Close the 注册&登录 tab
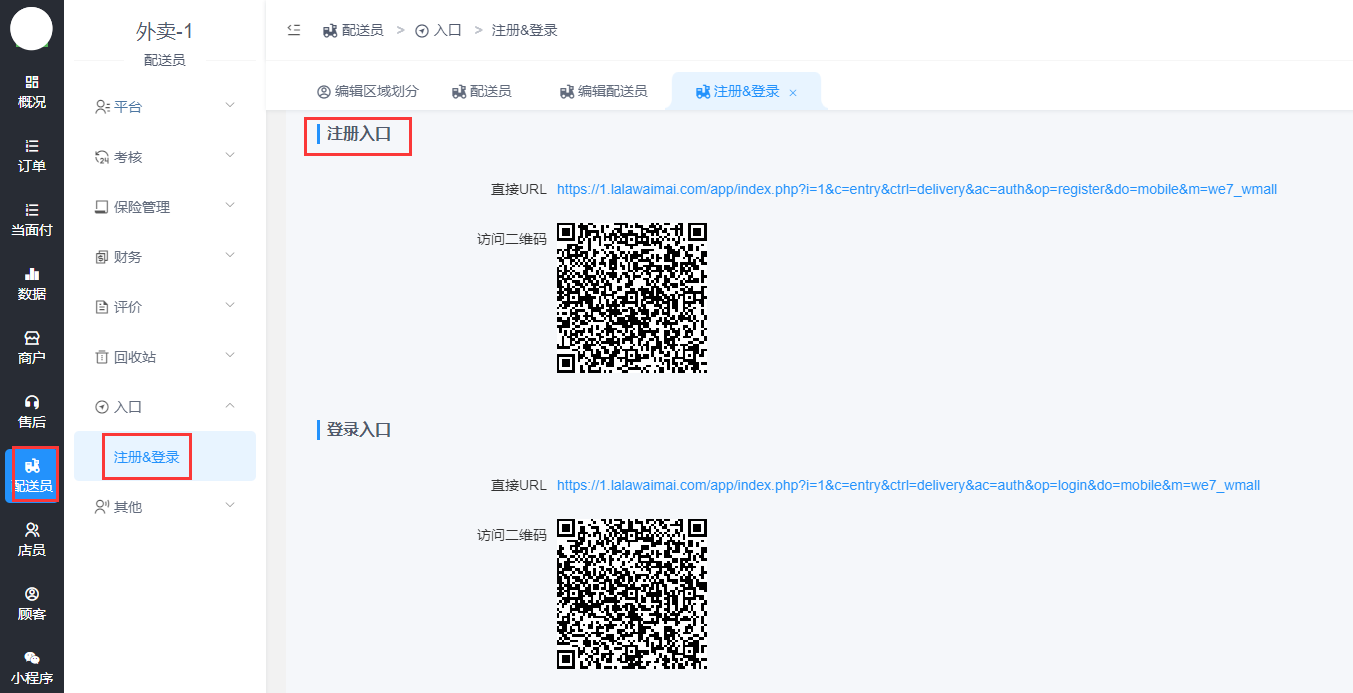The width and height of the screenshot is (1353, 693). [793, 92]
